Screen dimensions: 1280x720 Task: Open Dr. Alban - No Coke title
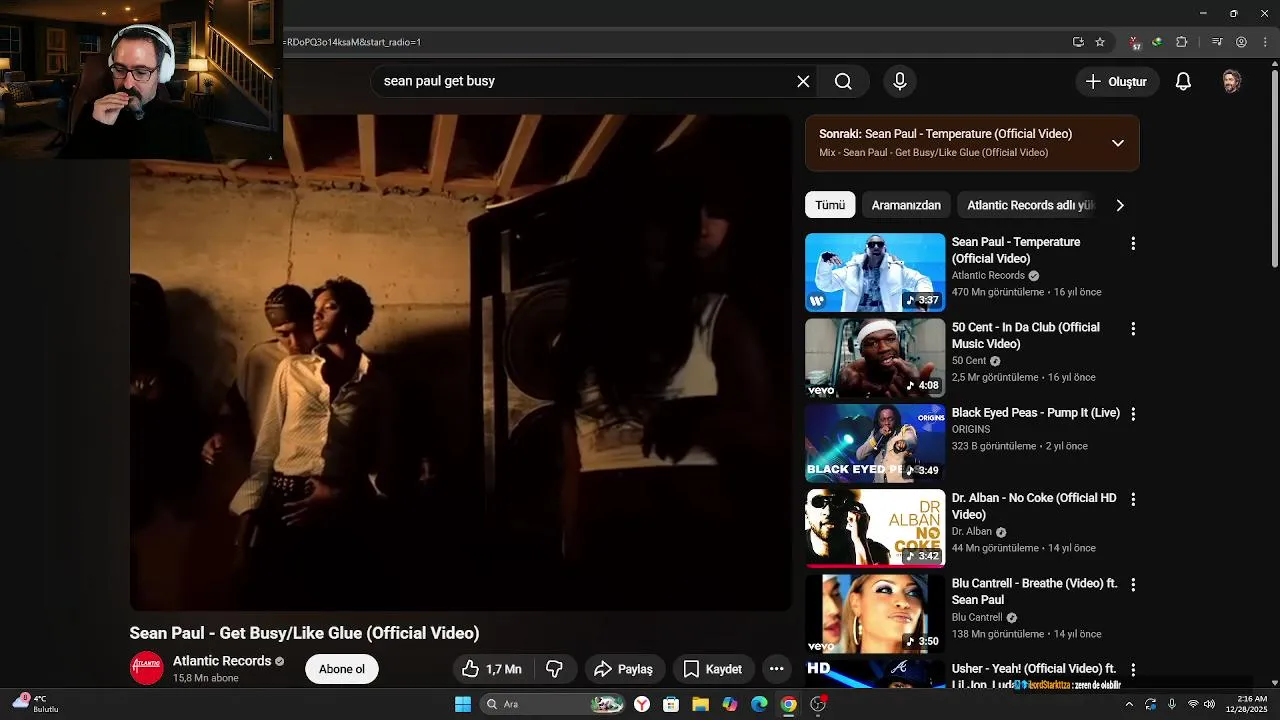(1034, 506)
